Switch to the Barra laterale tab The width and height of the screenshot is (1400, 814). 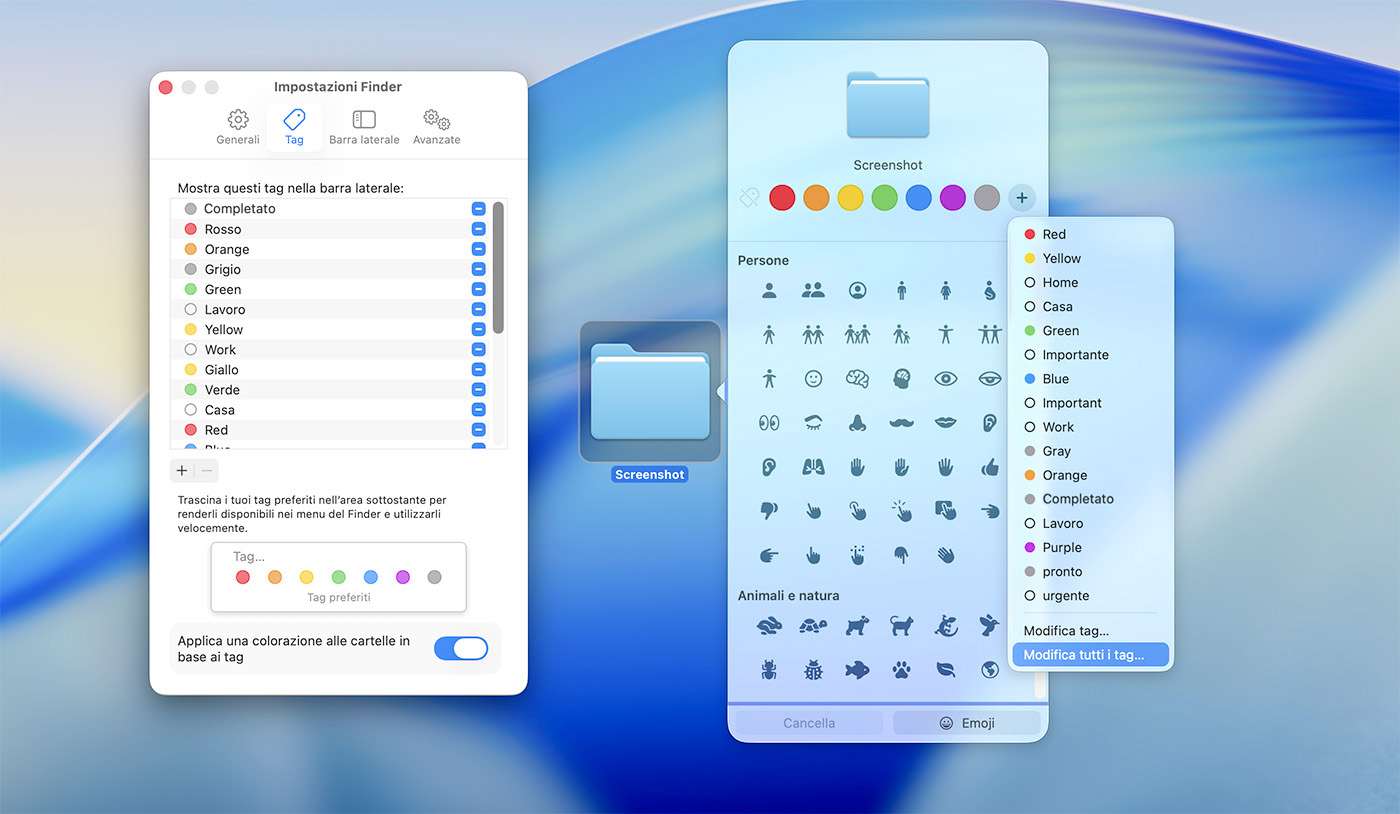coord(364,128)
